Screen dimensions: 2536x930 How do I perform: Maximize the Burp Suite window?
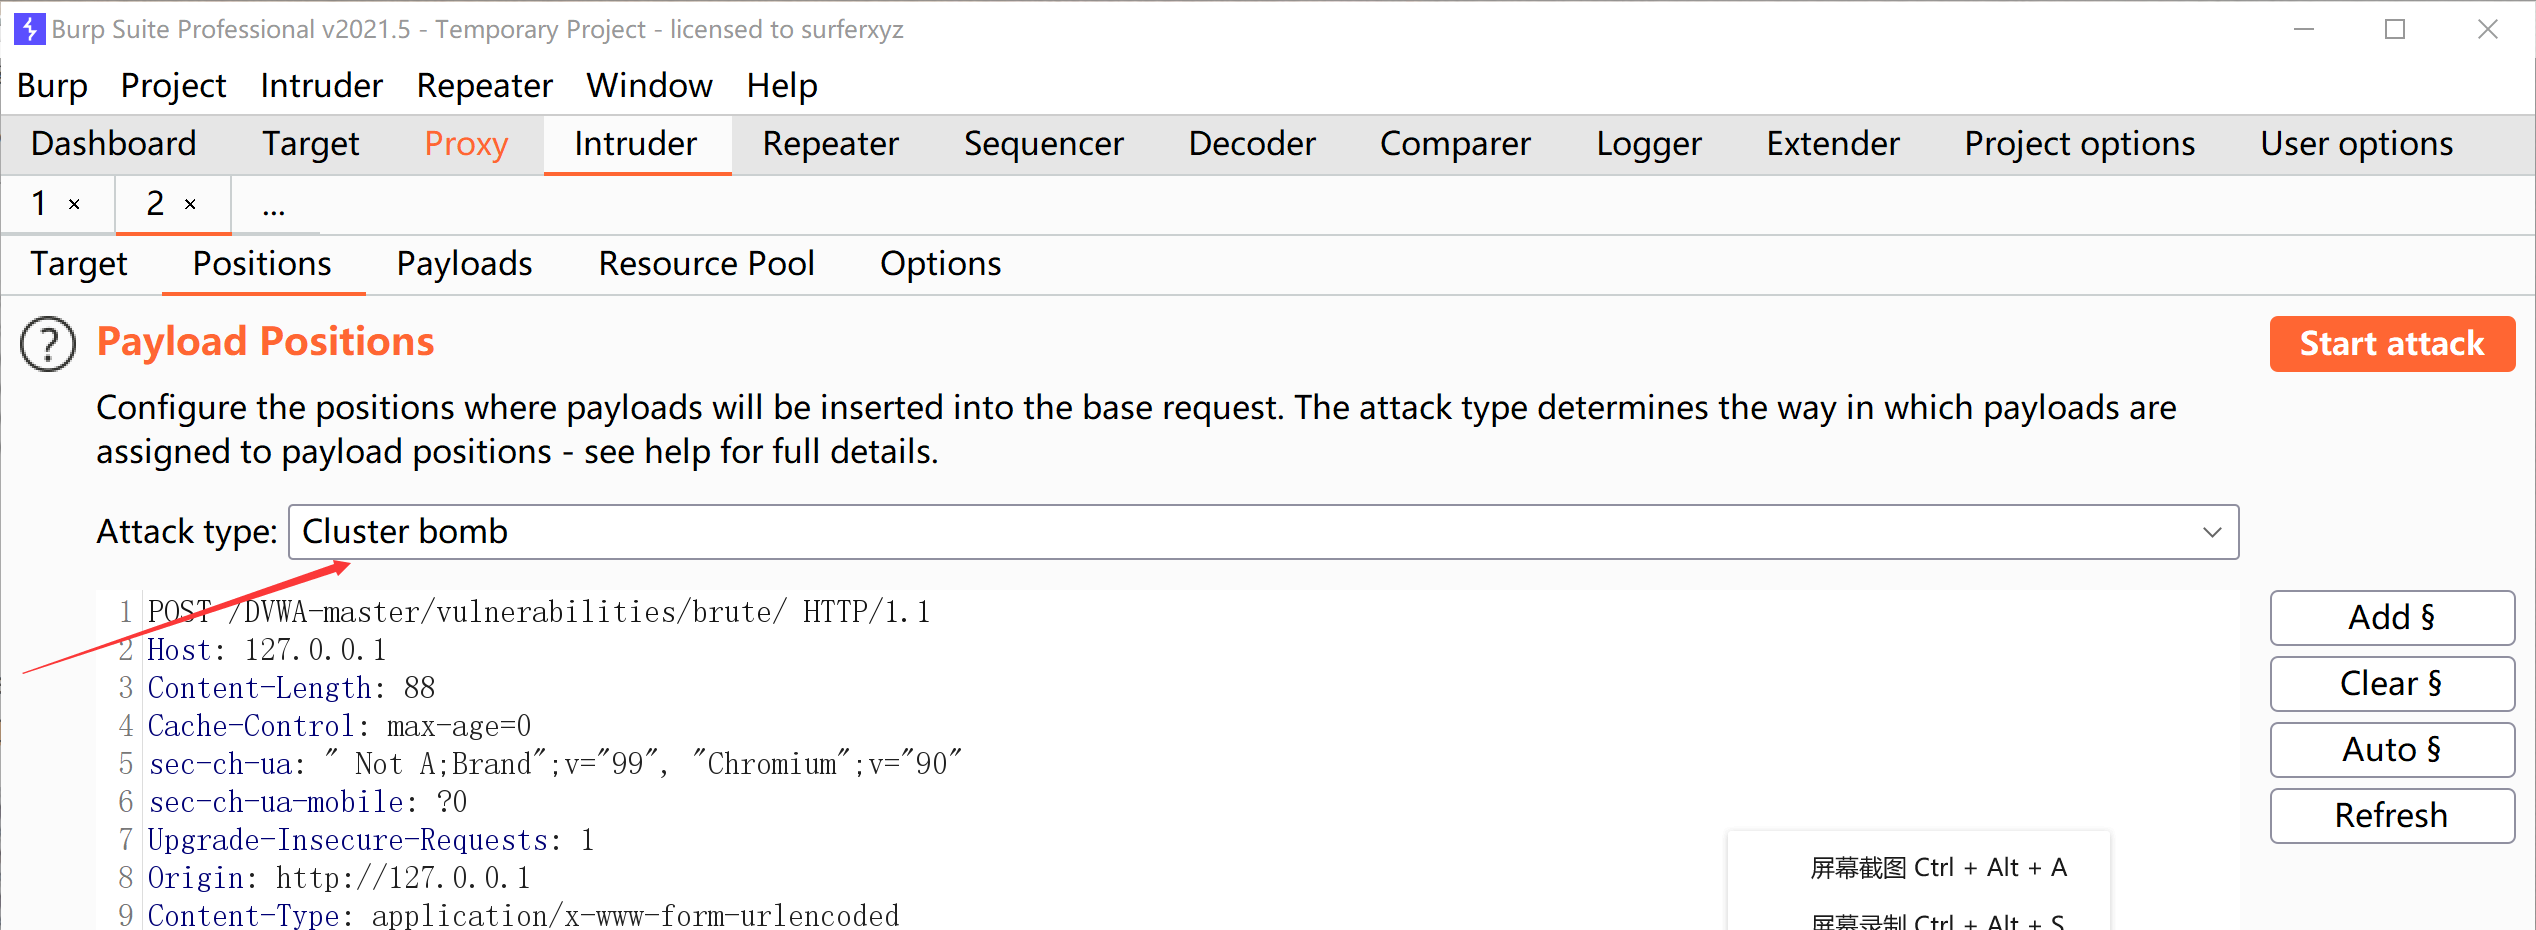tap(2395, 30)
